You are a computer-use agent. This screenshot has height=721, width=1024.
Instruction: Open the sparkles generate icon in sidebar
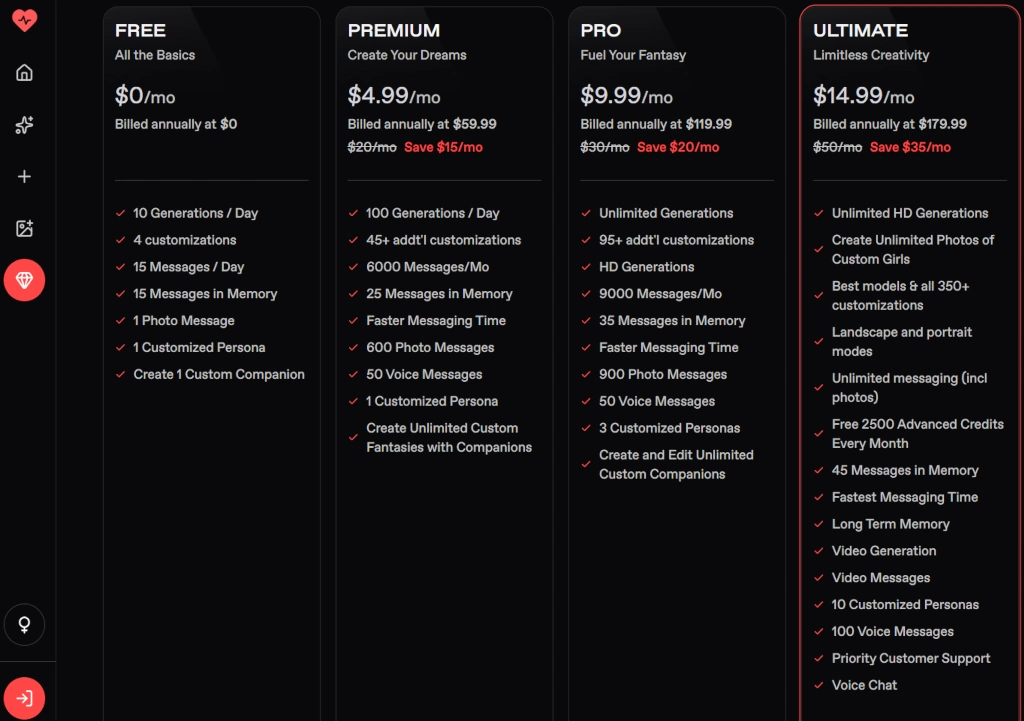24,125
